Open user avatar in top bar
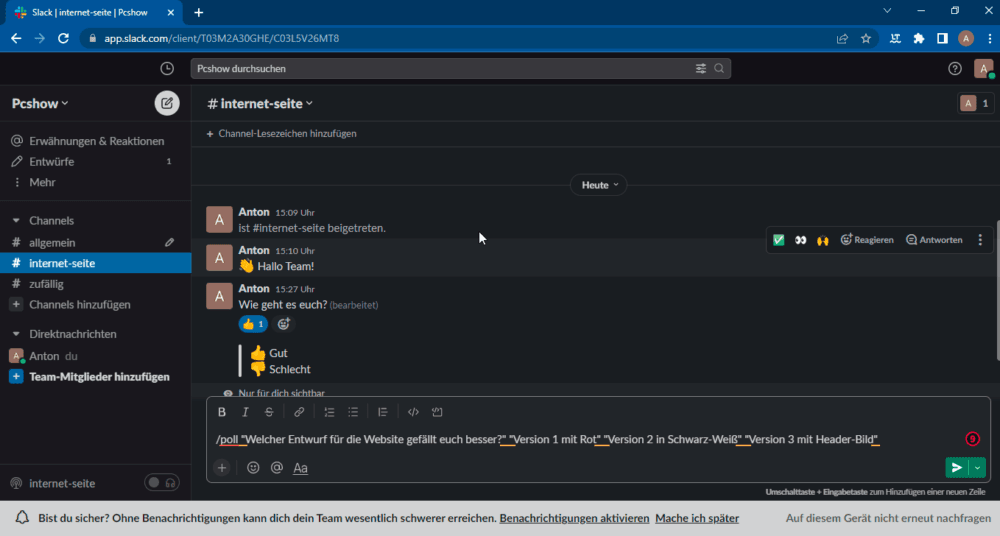This screenshot has width=1000, height=536. (983, 68)
